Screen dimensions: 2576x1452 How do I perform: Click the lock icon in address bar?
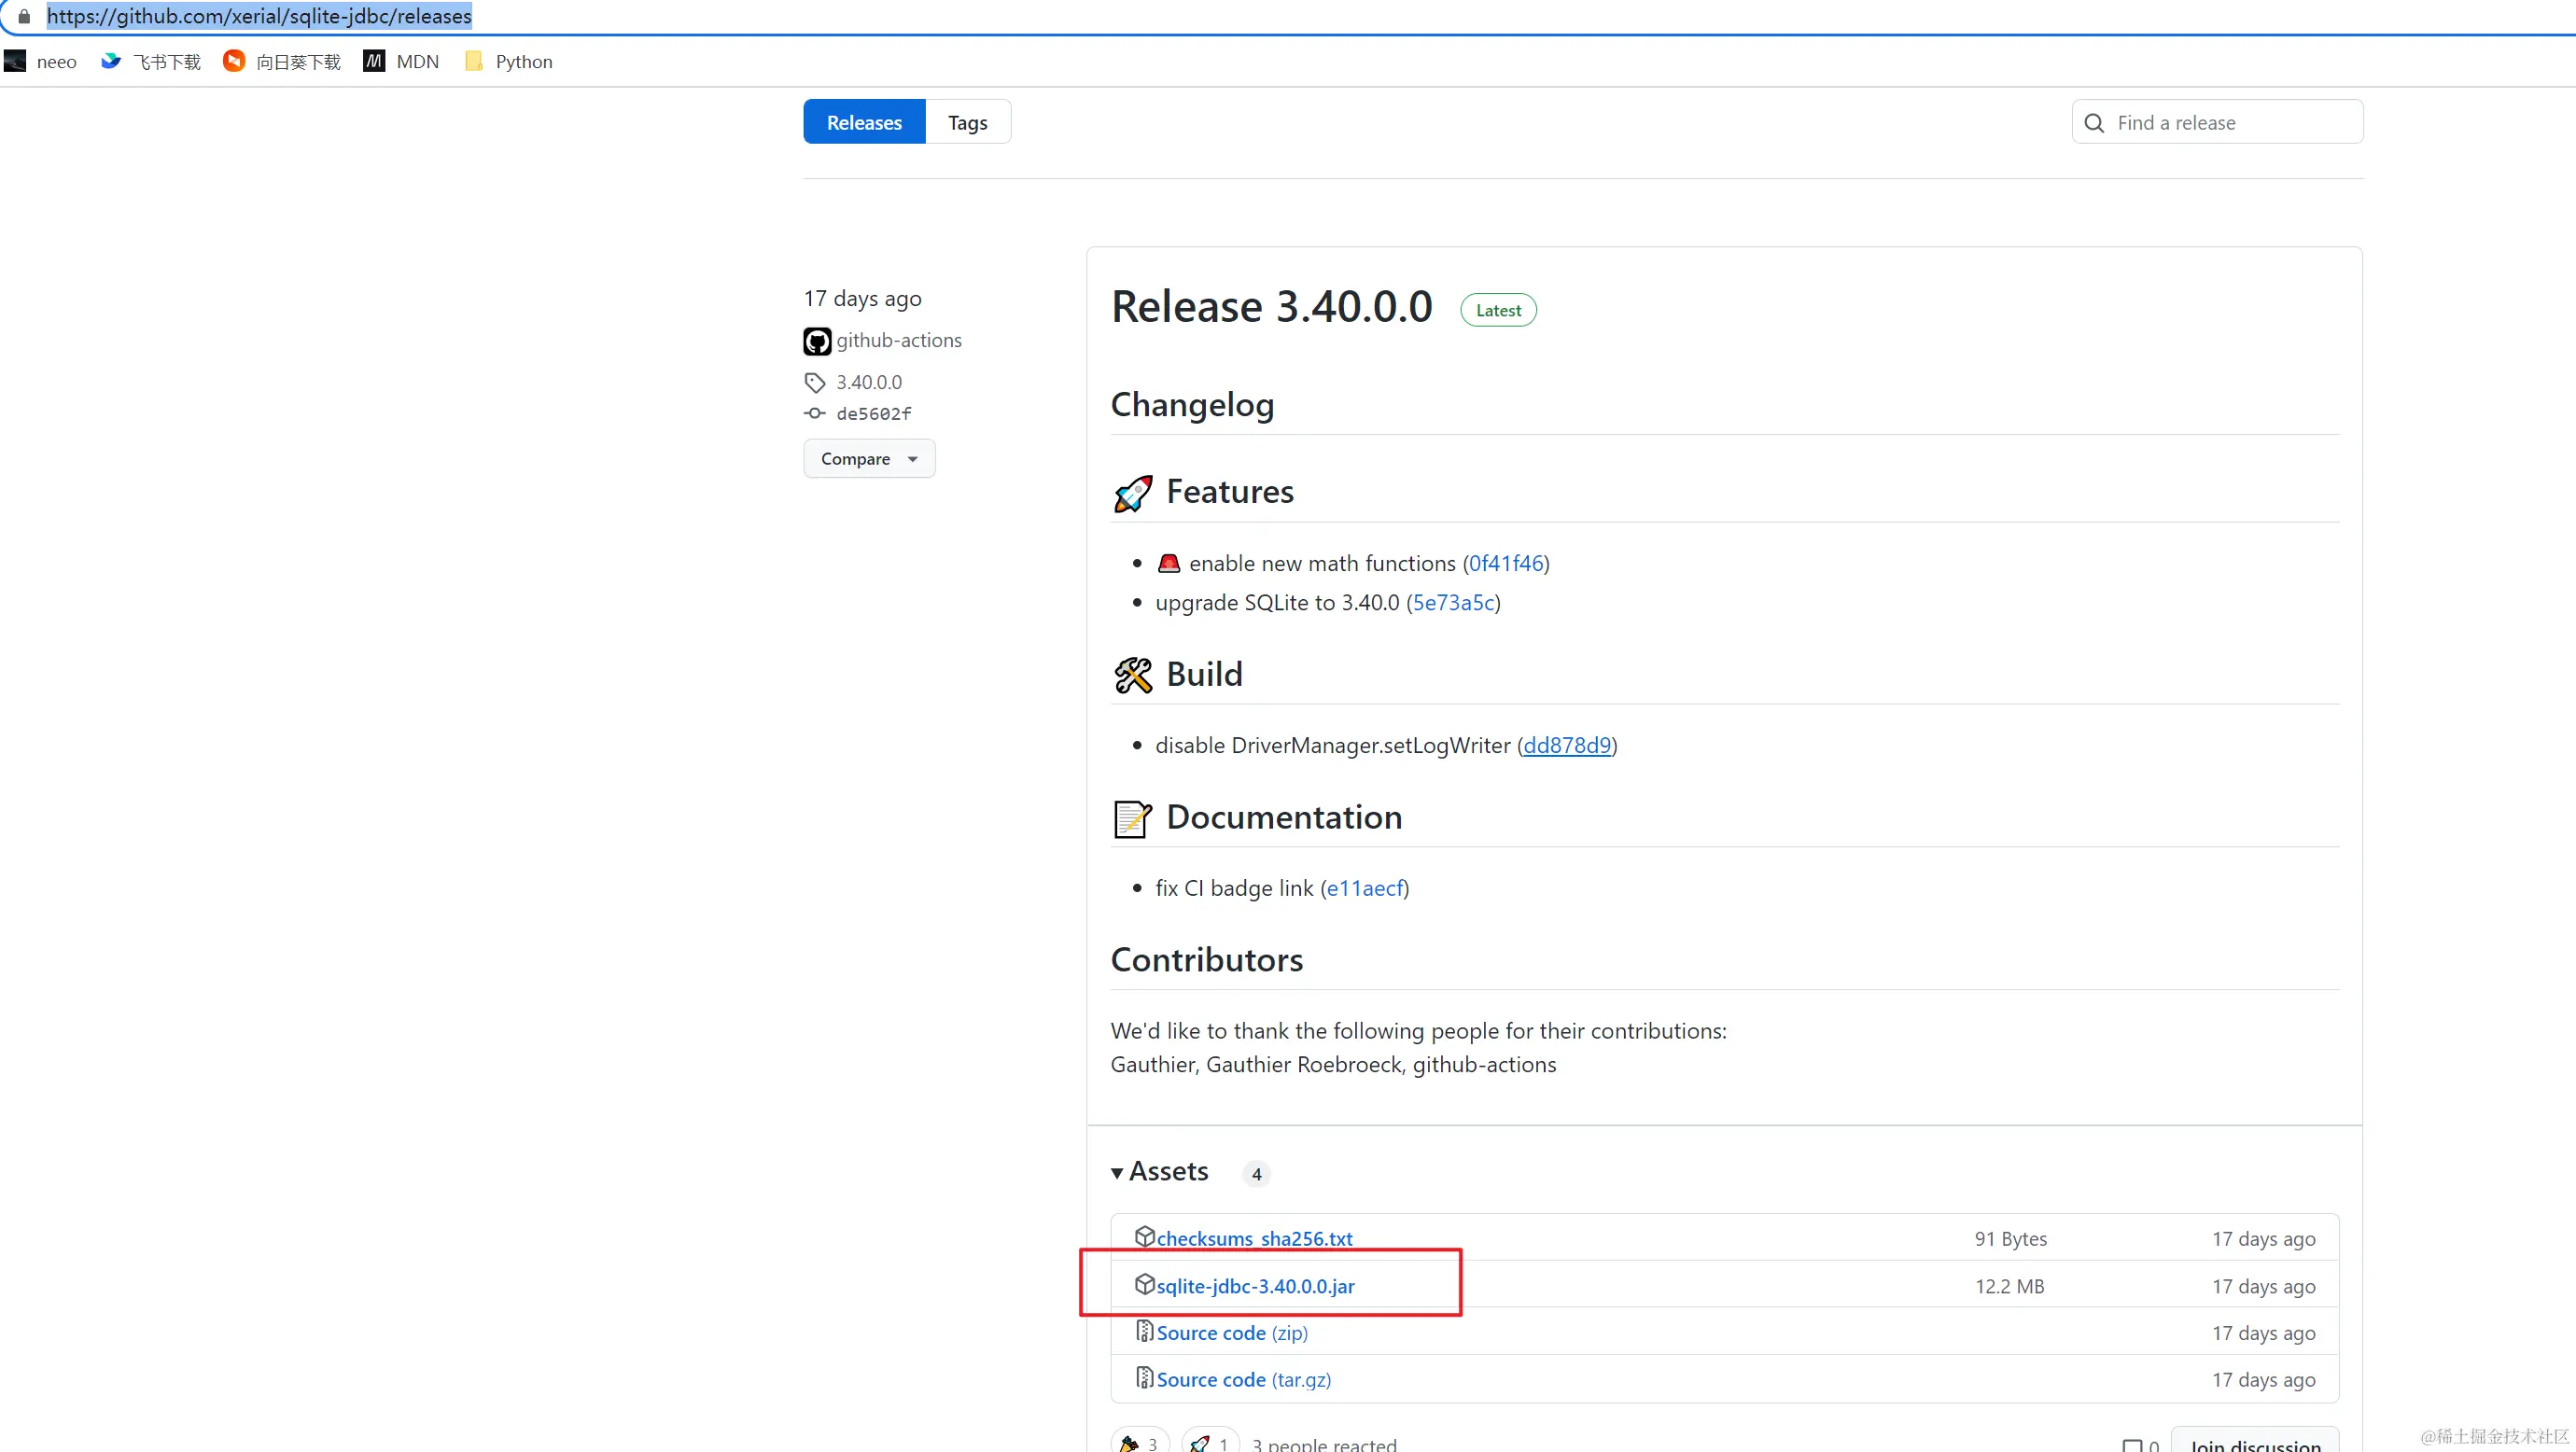(24, 16)
